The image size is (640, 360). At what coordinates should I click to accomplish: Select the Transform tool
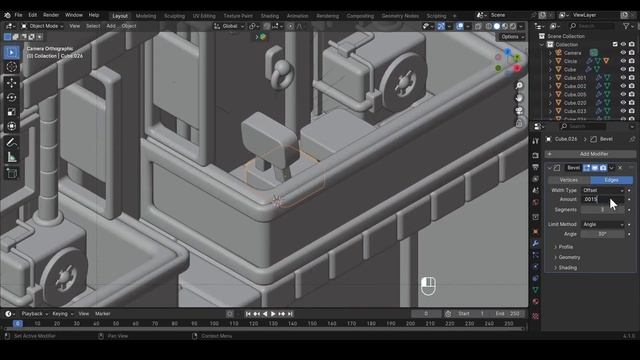coord(11,126)
